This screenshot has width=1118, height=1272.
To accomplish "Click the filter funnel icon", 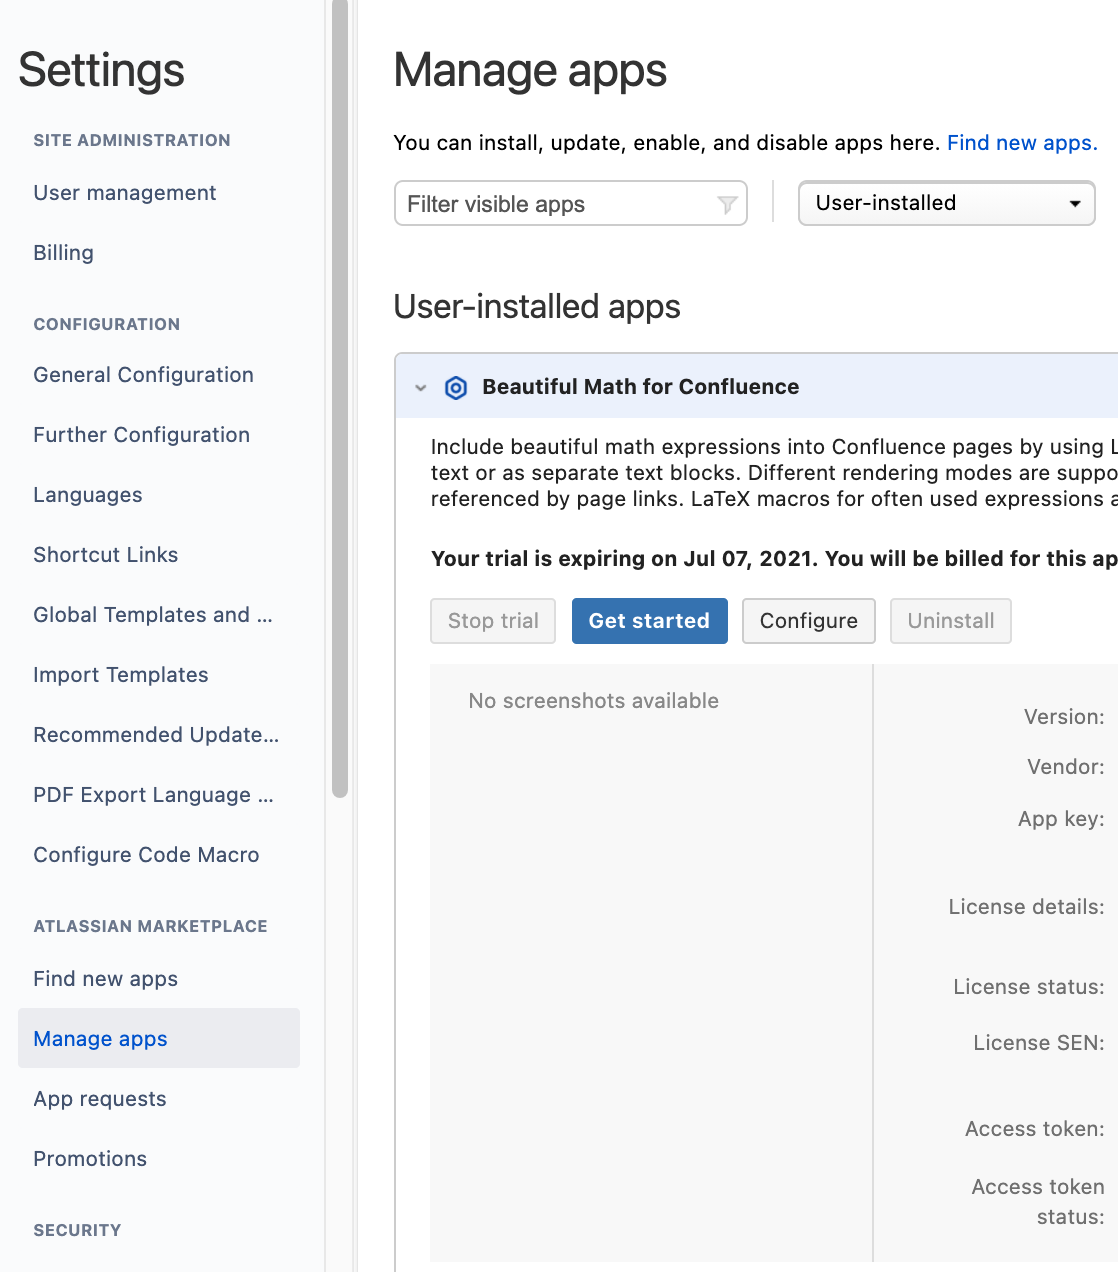I will (x=727, y=204).
